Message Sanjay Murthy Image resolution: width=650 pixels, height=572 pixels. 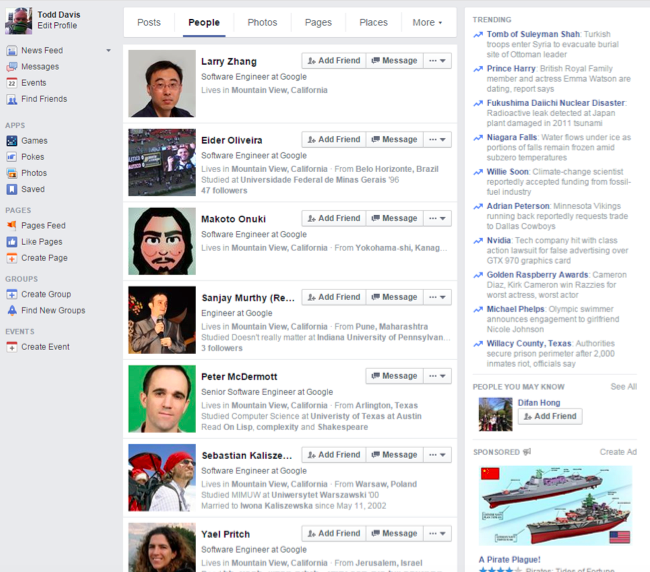[395, 297]
